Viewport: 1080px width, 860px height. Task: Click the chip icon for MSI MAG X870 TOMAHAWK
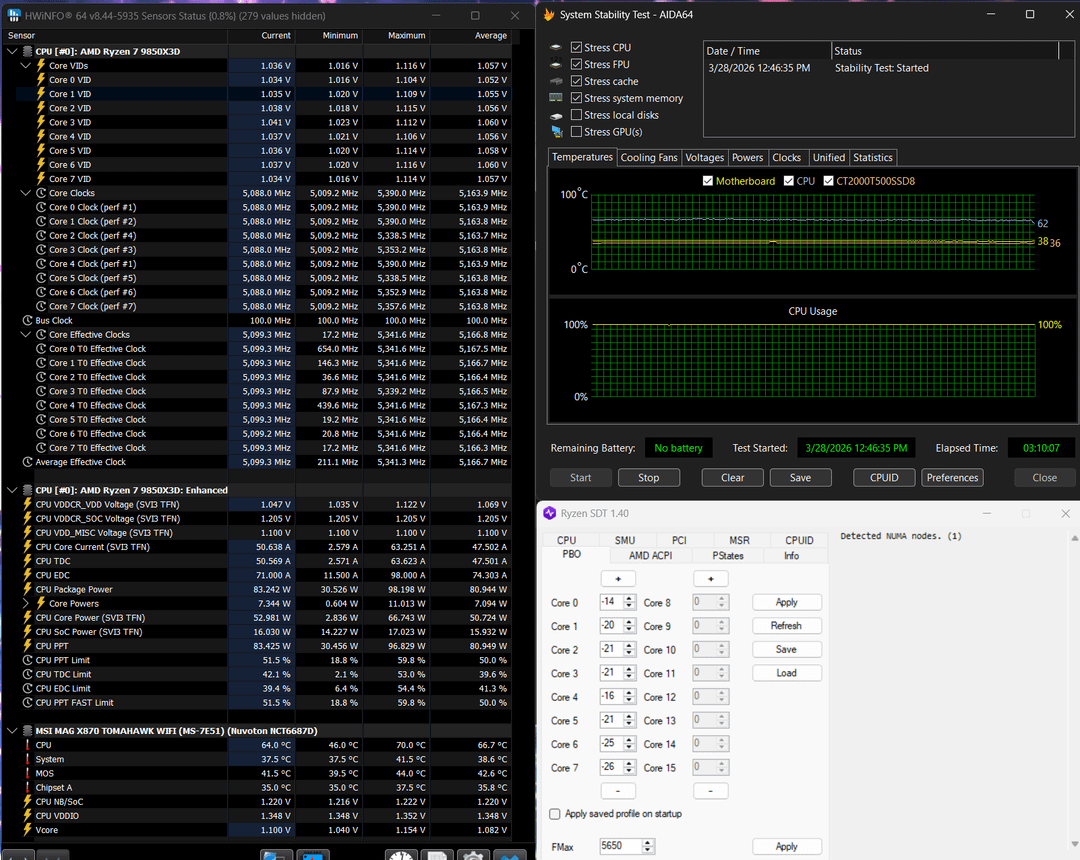(x=26, y=731)
